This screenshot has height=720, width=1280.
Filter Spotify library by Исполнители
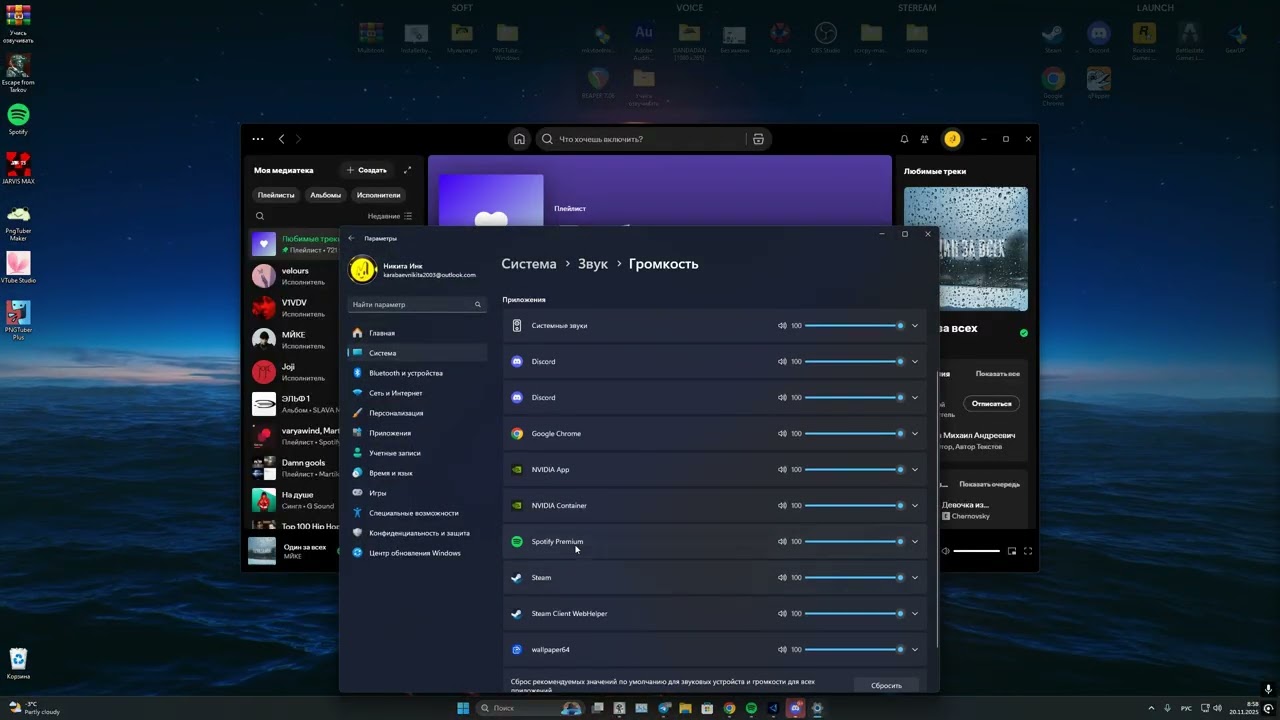378,195
